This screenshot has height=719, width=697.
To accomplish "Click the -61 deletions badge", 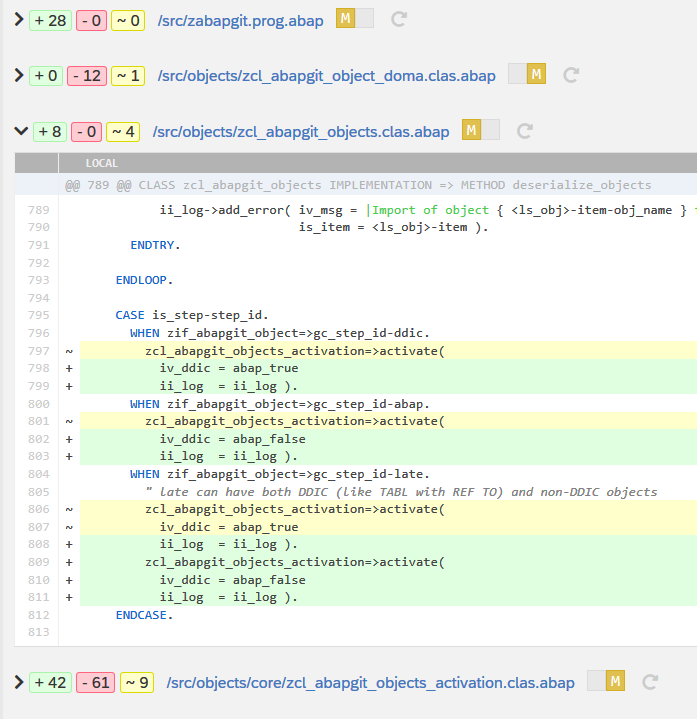I will 95,683.
